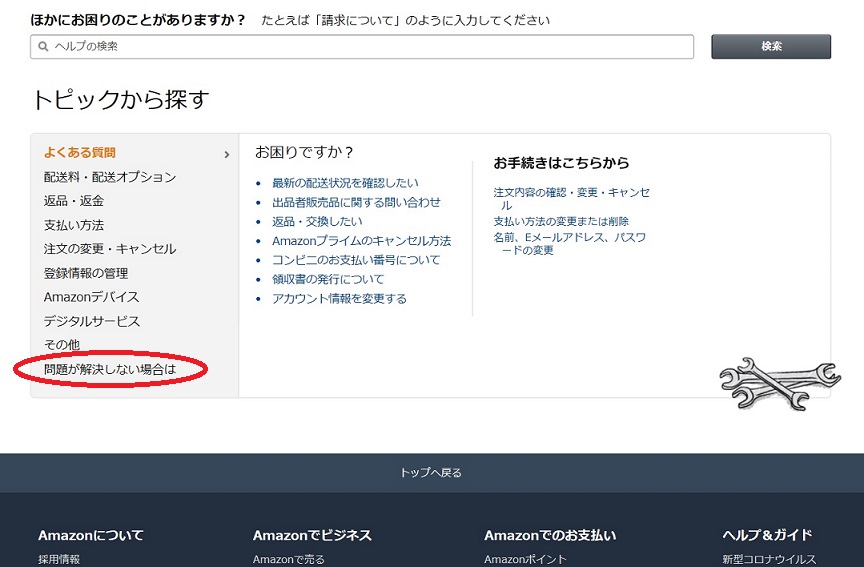This screenshot has width=864, height=567.
Task: Open Amazonで売る footer link
Action: [289, 559]
